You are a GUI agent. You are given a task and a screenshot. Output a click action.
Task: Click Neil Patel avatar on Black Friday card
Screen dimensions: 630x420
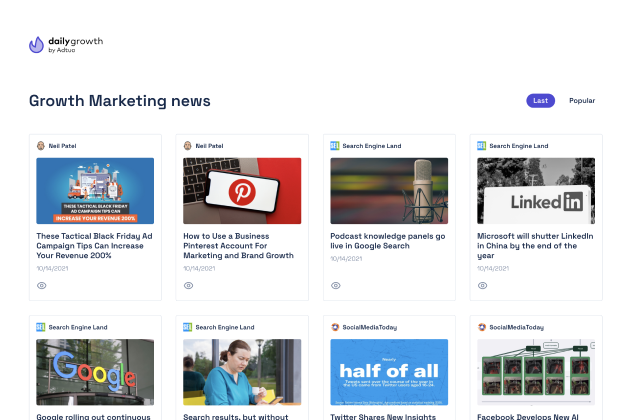pyautogui.click(x=41, y=145)
